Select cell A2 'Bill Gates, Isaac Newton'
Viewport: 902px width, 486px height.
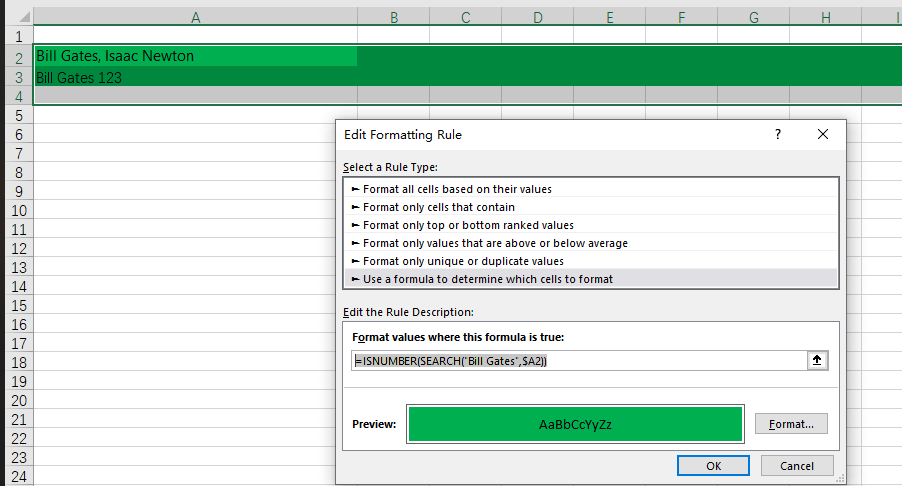(196, 56)
